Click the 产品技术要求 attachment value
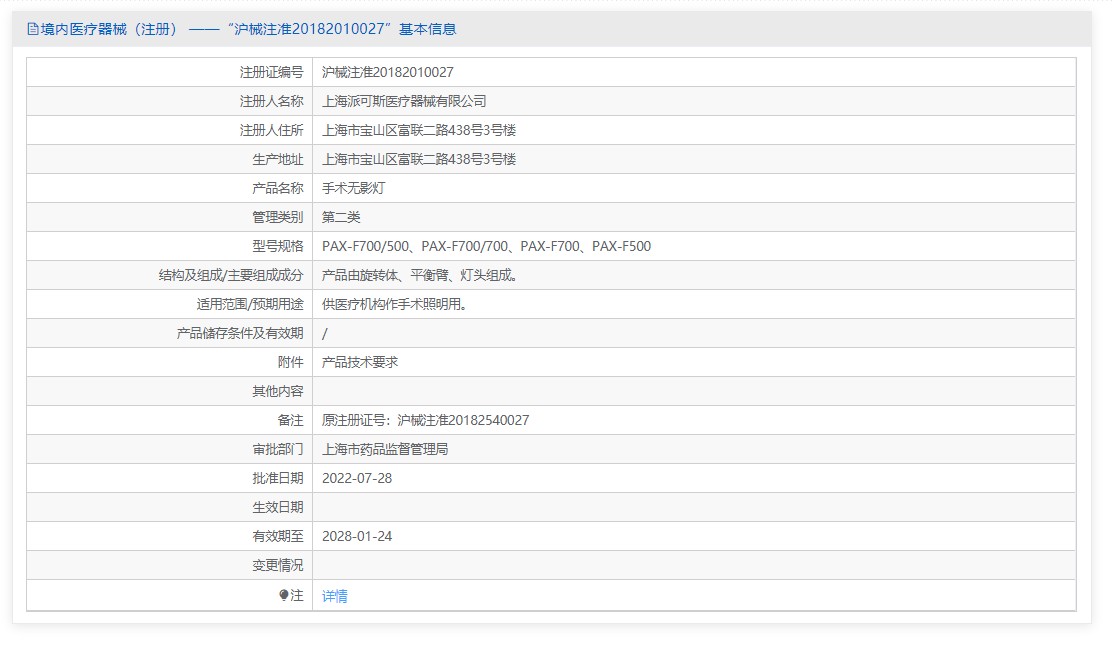The height and width of the screenshot is (649, 1112). [360, 363]
